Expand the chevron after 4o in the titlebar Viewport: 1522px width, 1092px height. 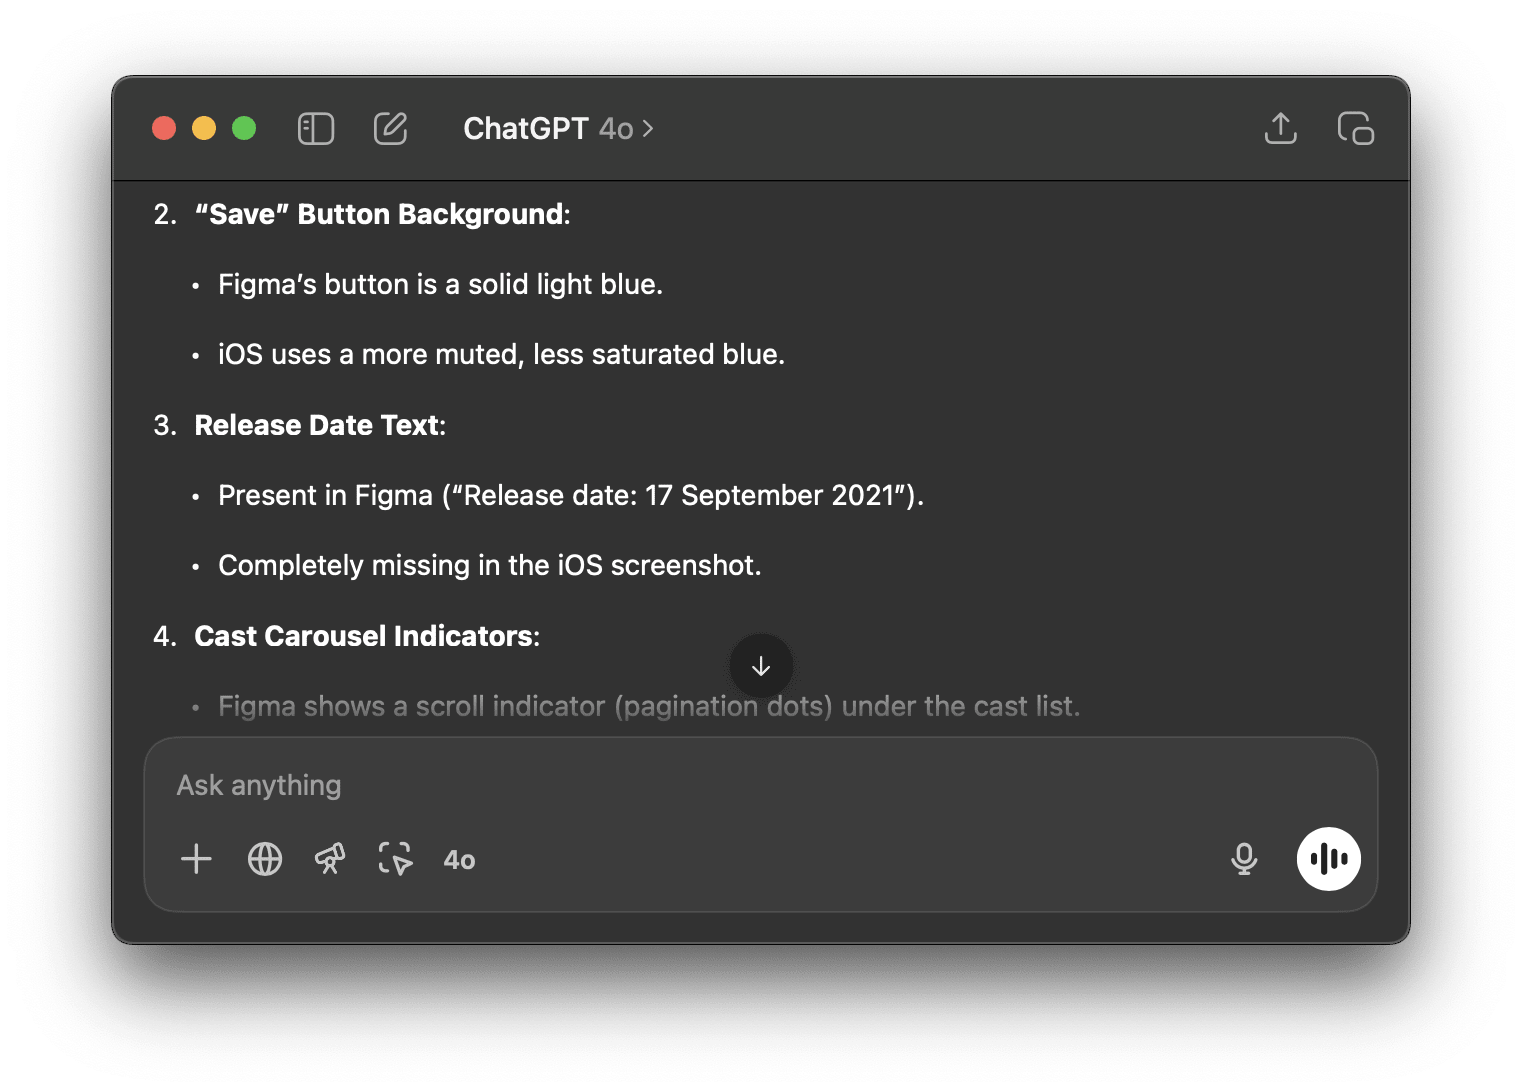pyautogui.click(x=648, y=129)
